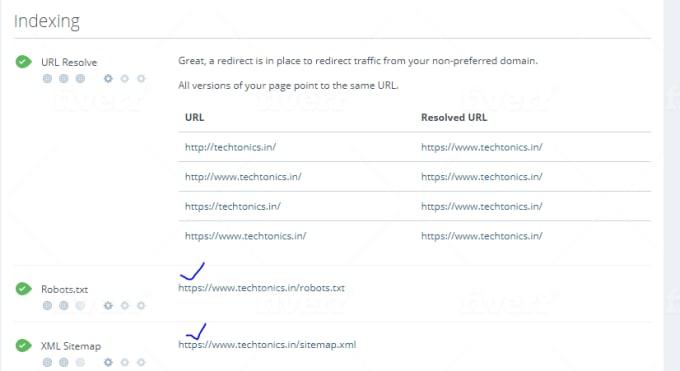
Task: Click the second globe icon under XML Sitemap
Action: pos(64,362)
